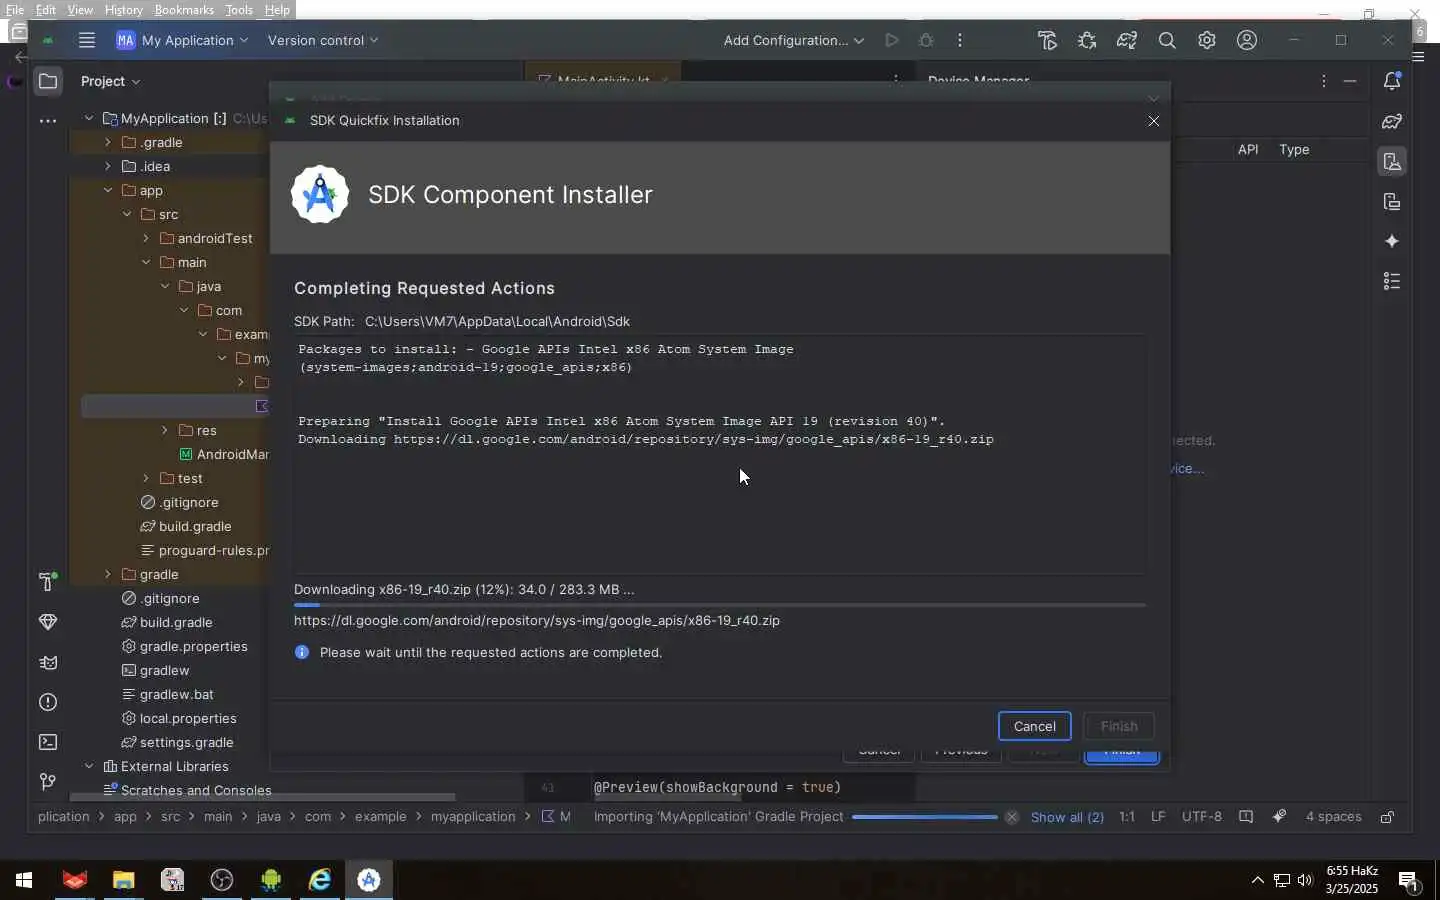Open Gradle tool window icon
Viewport: 1440px width, 900px height.
[x=1392, y=121]
